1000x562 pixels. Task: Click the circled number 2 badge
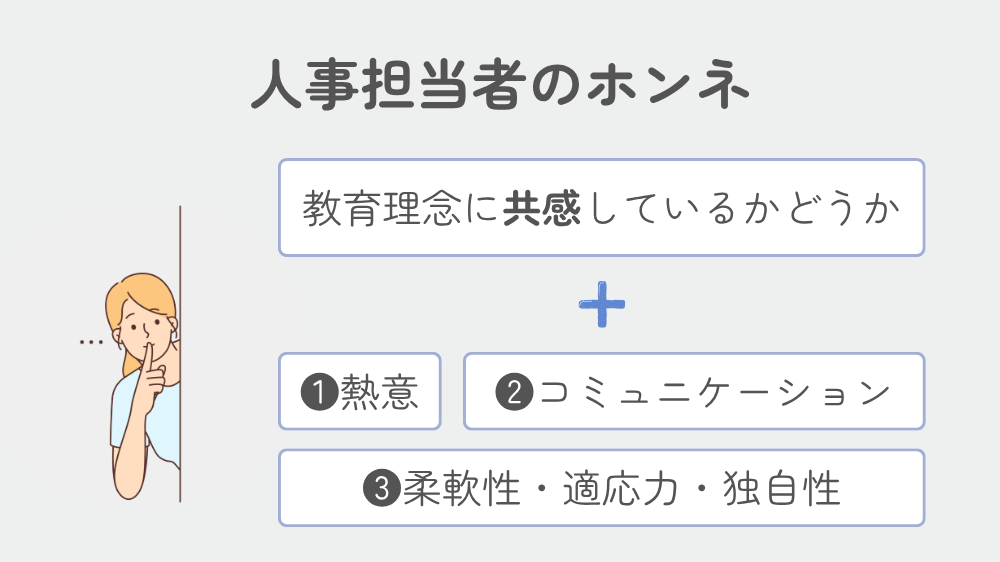514,392
